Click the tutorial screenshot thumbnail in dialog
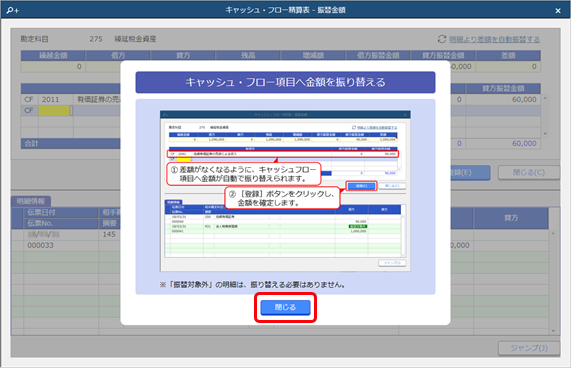The image size is (571, 368). point(285,191)
